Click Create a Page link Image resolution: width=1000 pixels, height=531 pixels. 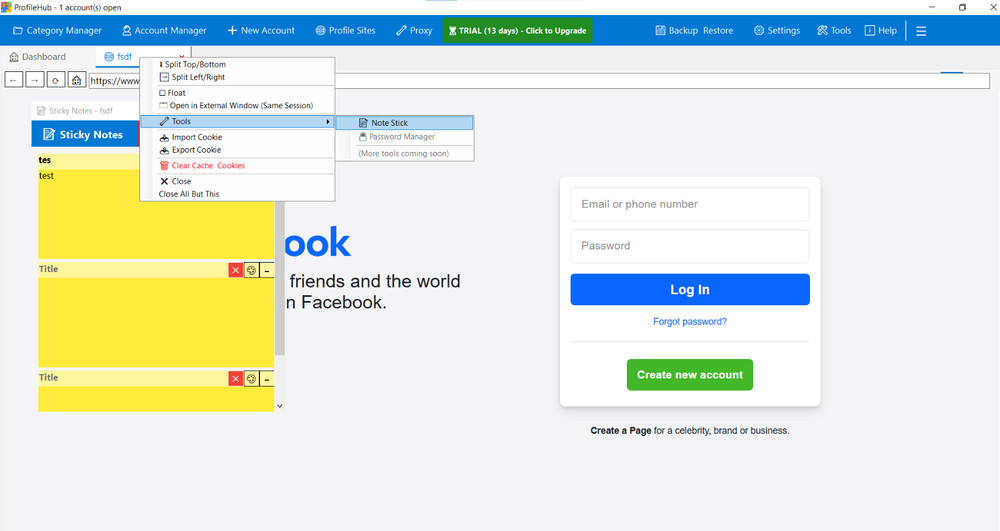point(621,431)
